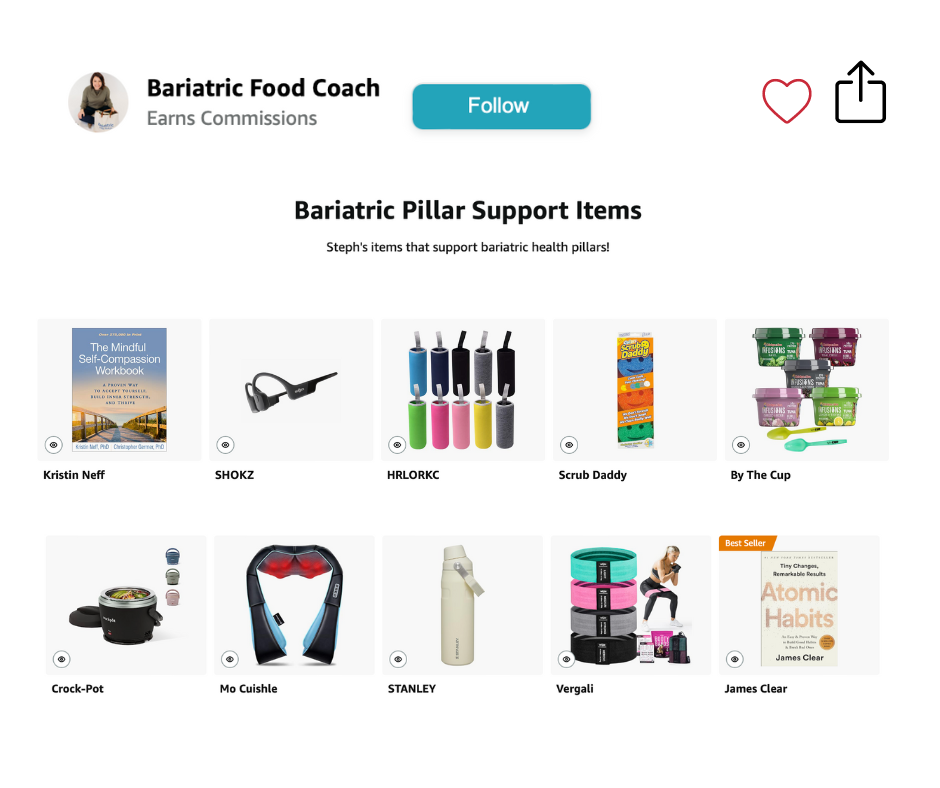The image size is (940, 788).
Task: Quick view the Crock-Pot food warmer
Action: click(62, 658)
